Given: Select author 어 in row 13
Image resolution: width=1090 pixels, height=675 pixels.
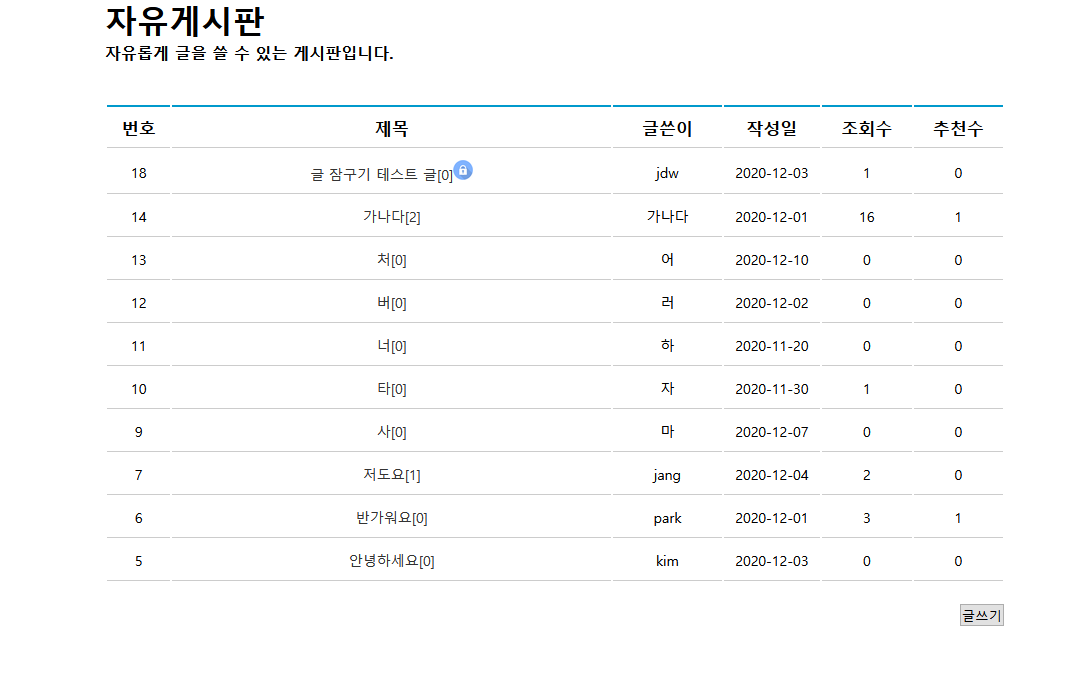Looking at the screenshot, I should (x=667, y=260).
